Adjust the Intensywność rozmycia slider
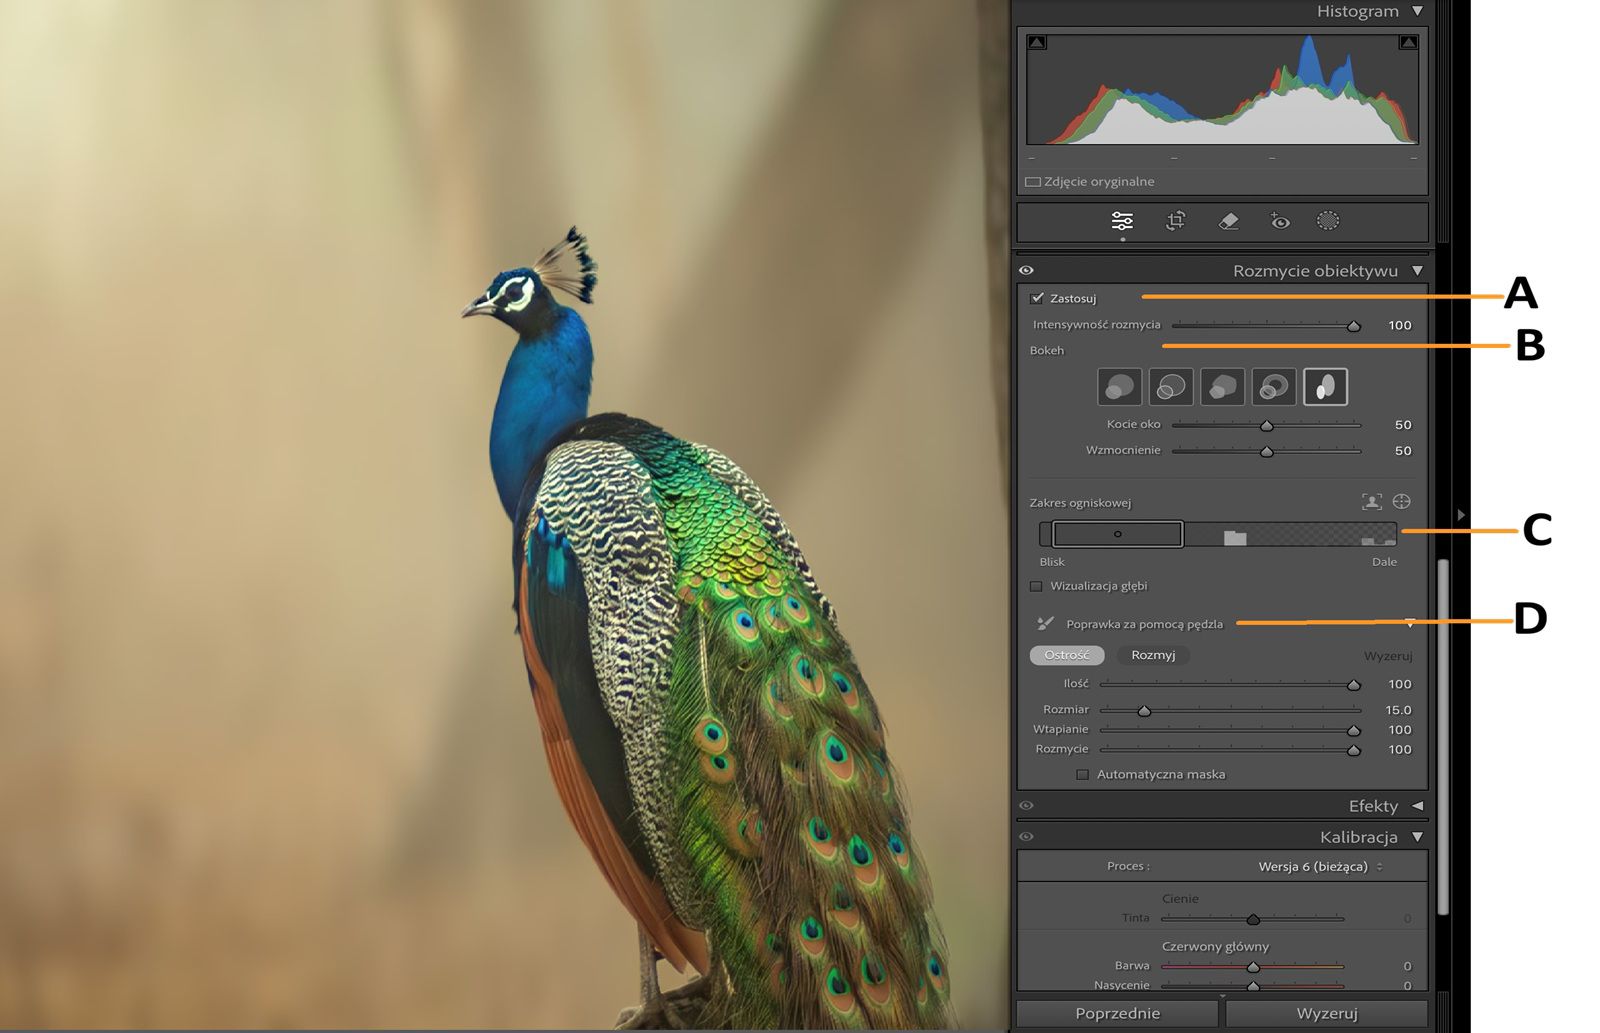This screenshot has width=1600, height=1033. click(x=1354, y=326)
